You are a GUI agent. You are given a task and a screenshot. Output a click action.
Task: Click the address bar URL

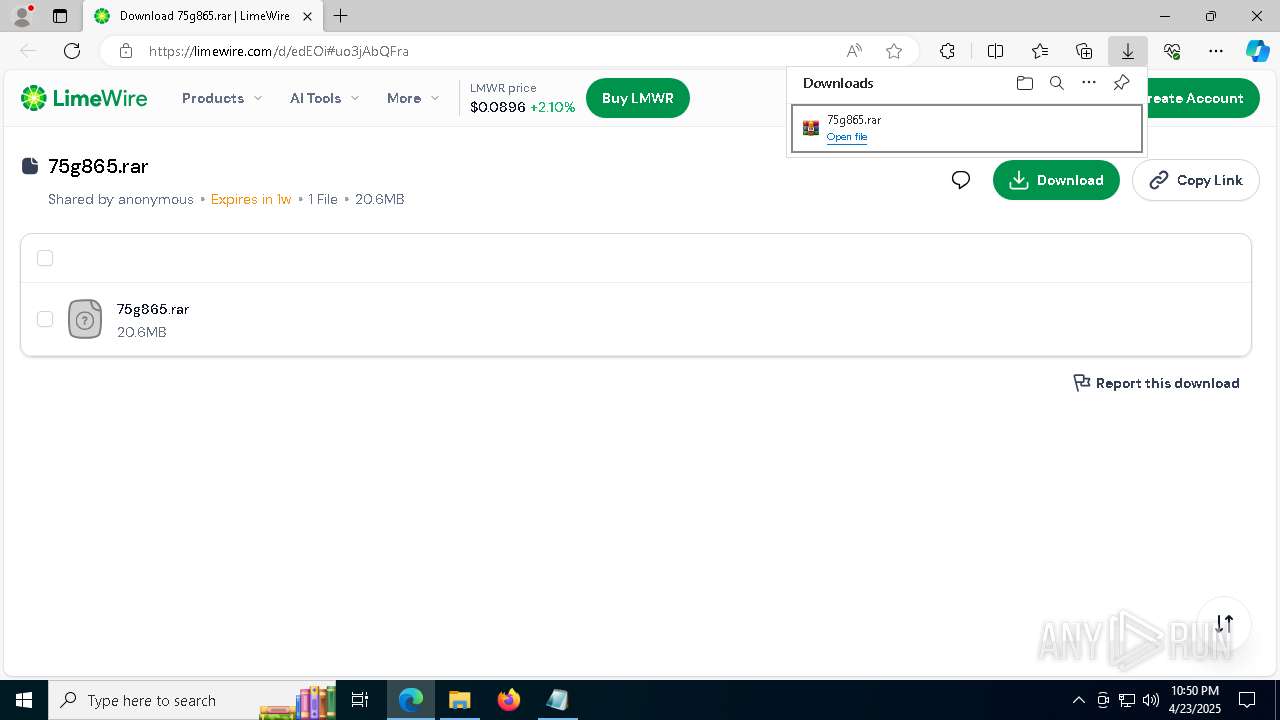pyautogui.click(x=279, y=51)
